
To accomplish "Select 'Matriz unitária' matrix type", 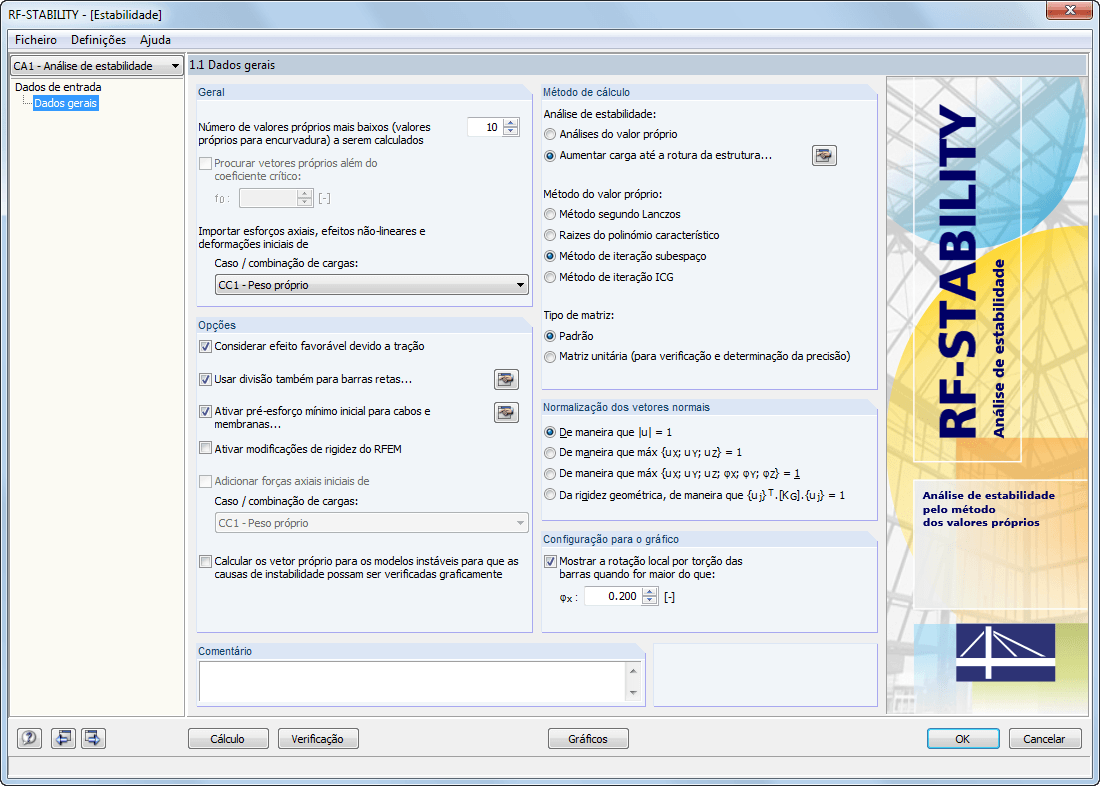I will click(551, 357).
